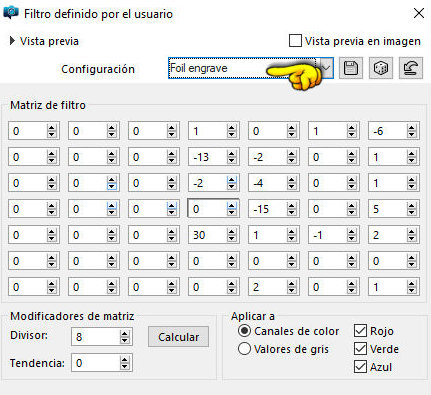This screenshot has height=395, width=431.
Task: Click the PaintShop Pro app icon in title bar
Action: 11,13
